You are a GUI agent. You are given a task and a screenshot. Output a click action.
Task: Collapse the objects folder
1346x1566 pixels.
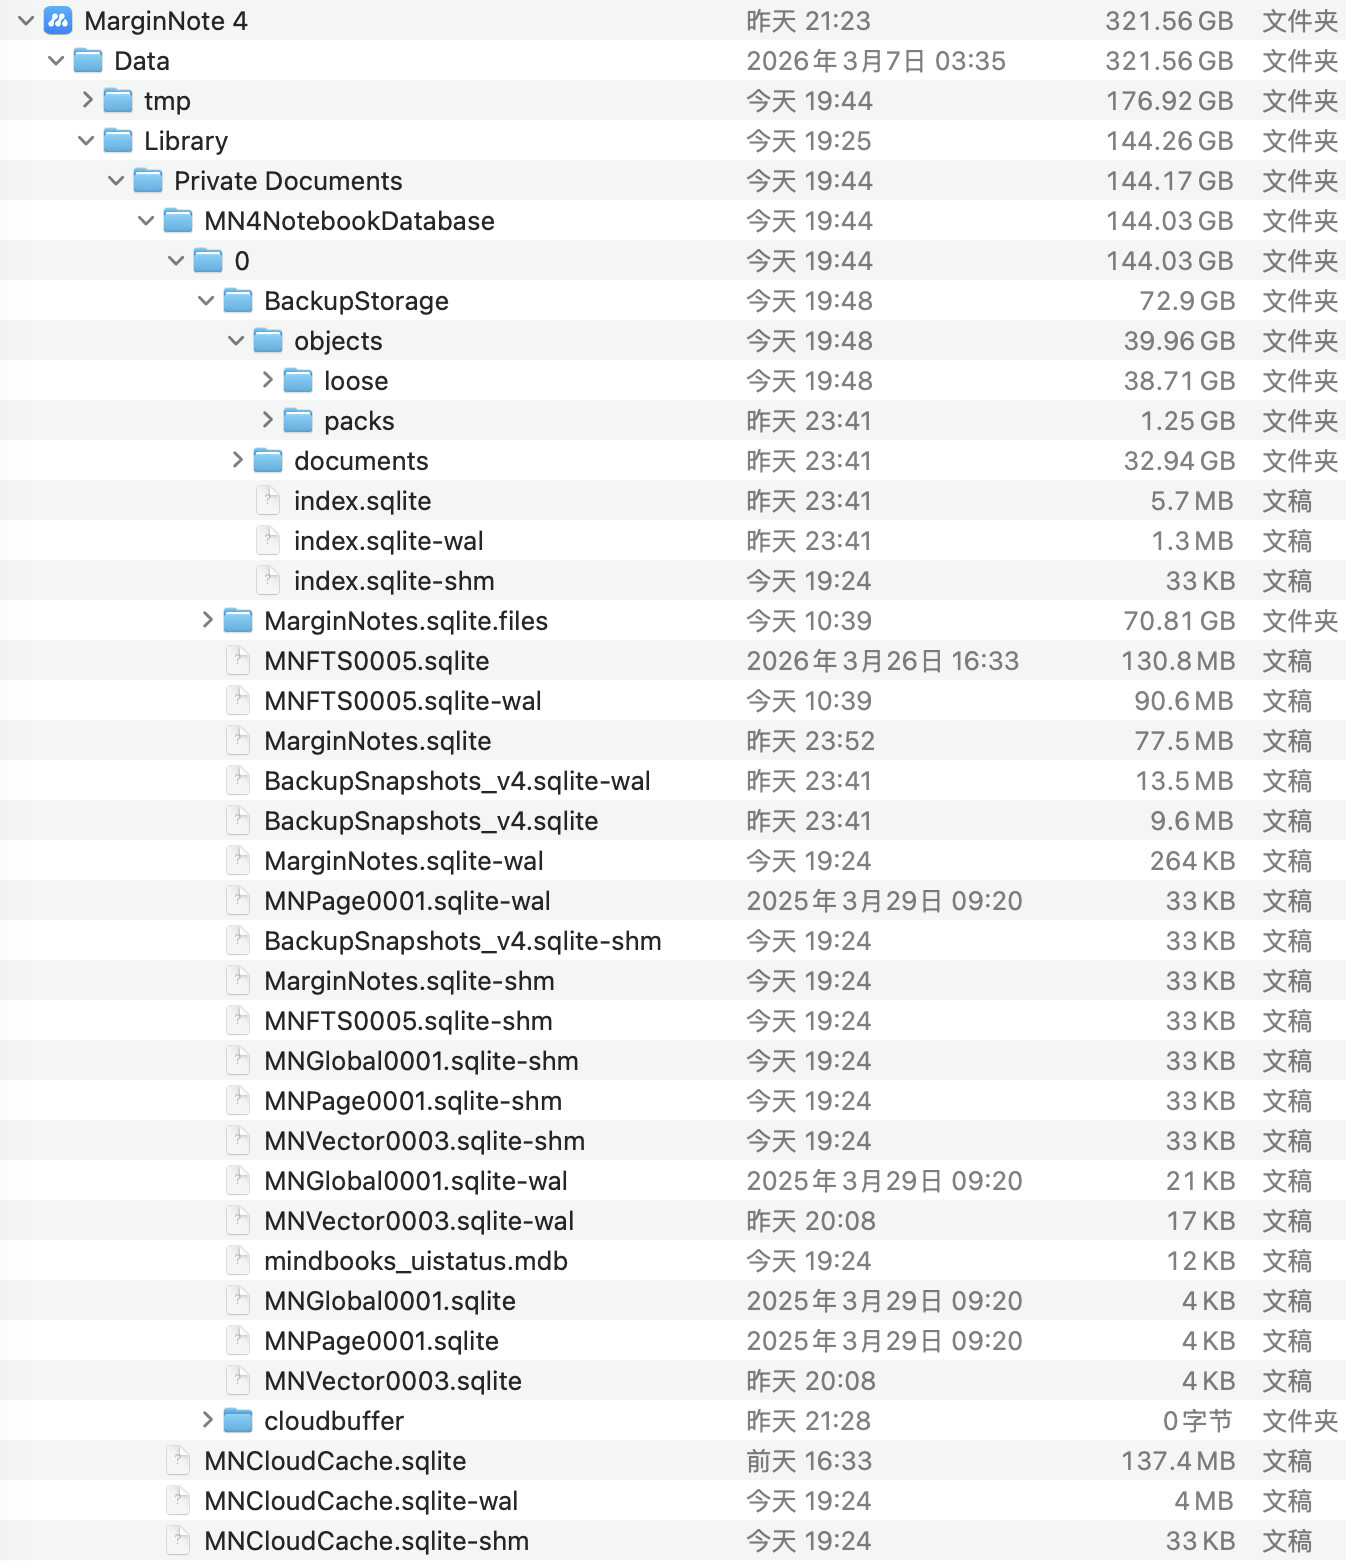[236, 341]
